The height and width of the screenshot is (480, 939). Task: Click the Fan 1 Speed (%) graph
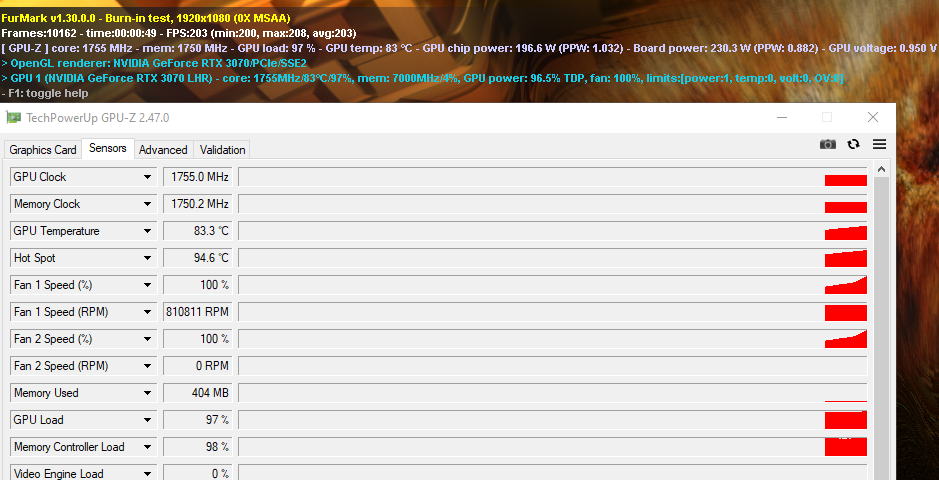coord(553,285)
